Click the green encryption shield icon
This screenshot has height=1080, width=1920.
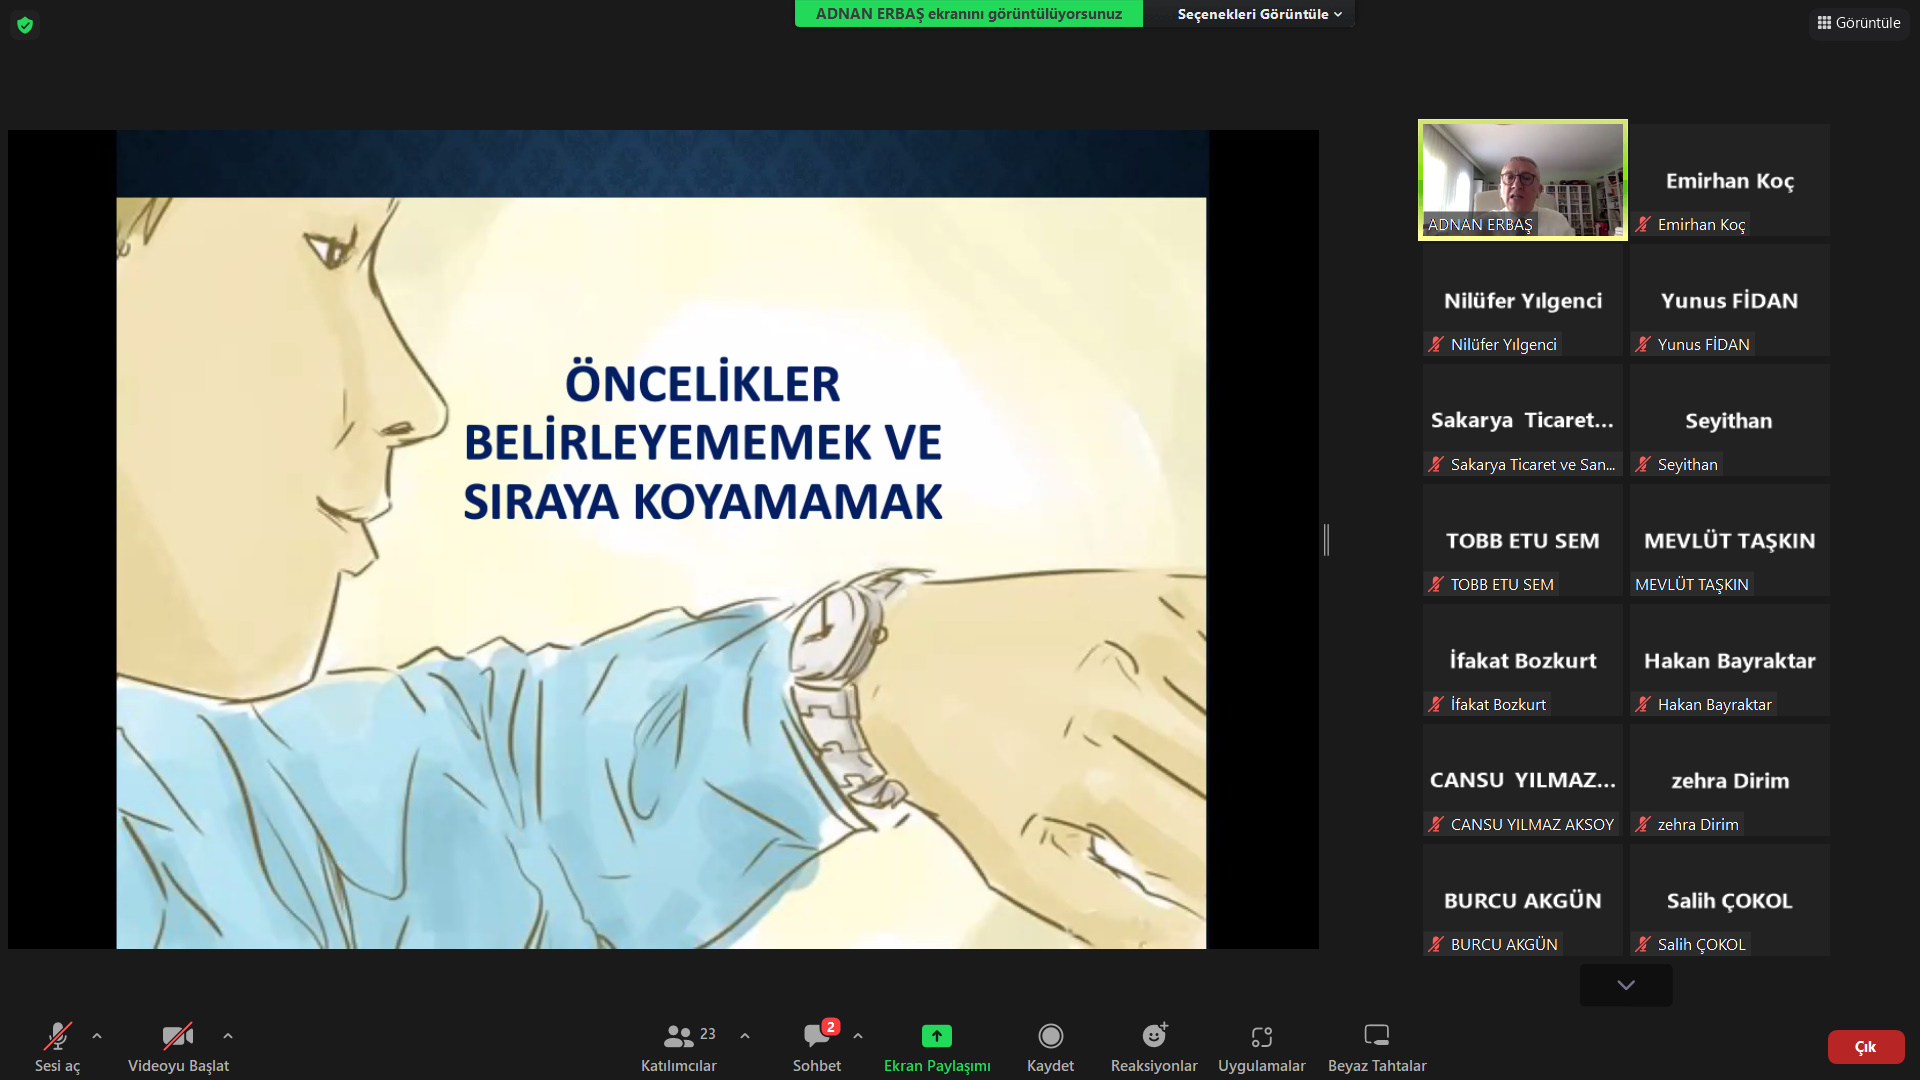click(x=25, y=25)
